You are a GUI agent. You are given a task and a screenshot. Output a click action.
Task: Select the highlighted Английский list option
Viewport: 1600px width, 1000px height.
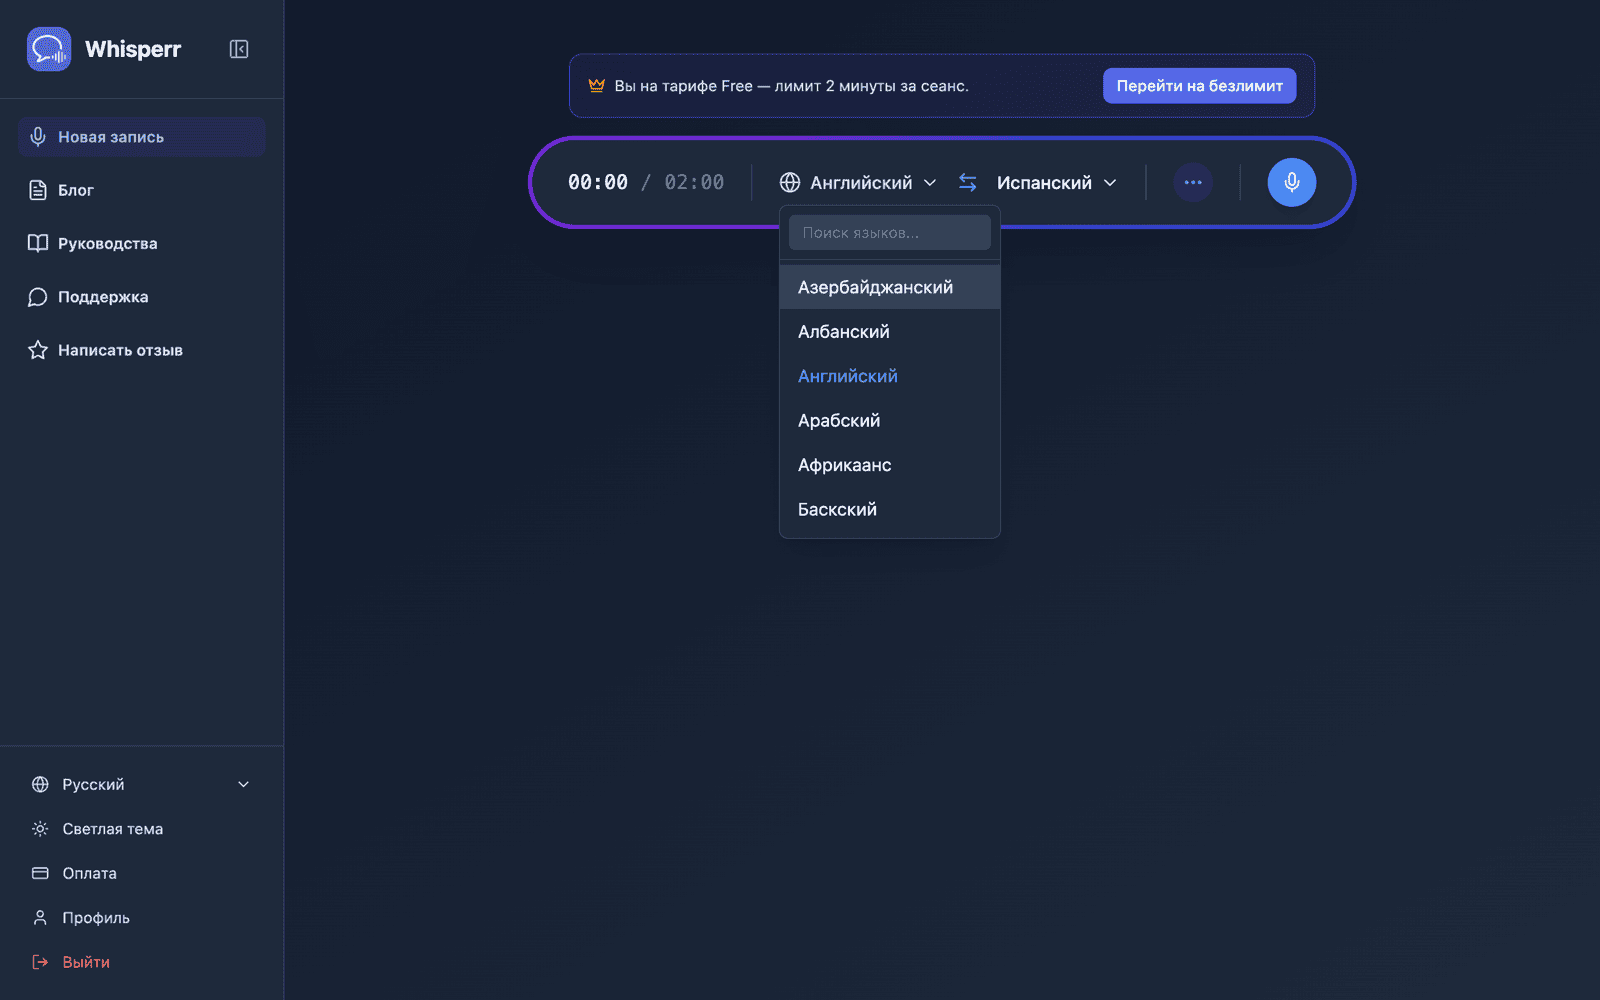[x=890, y=376]
